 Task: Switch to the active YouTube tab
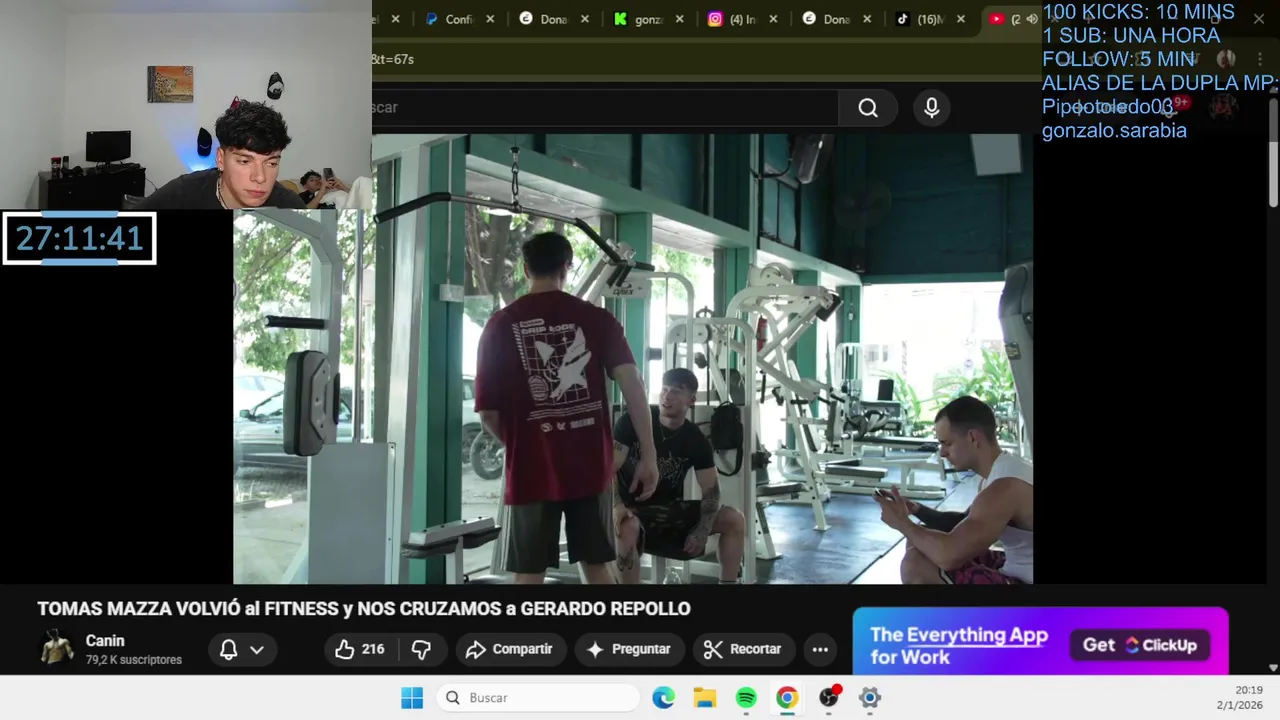(1010, 19)
